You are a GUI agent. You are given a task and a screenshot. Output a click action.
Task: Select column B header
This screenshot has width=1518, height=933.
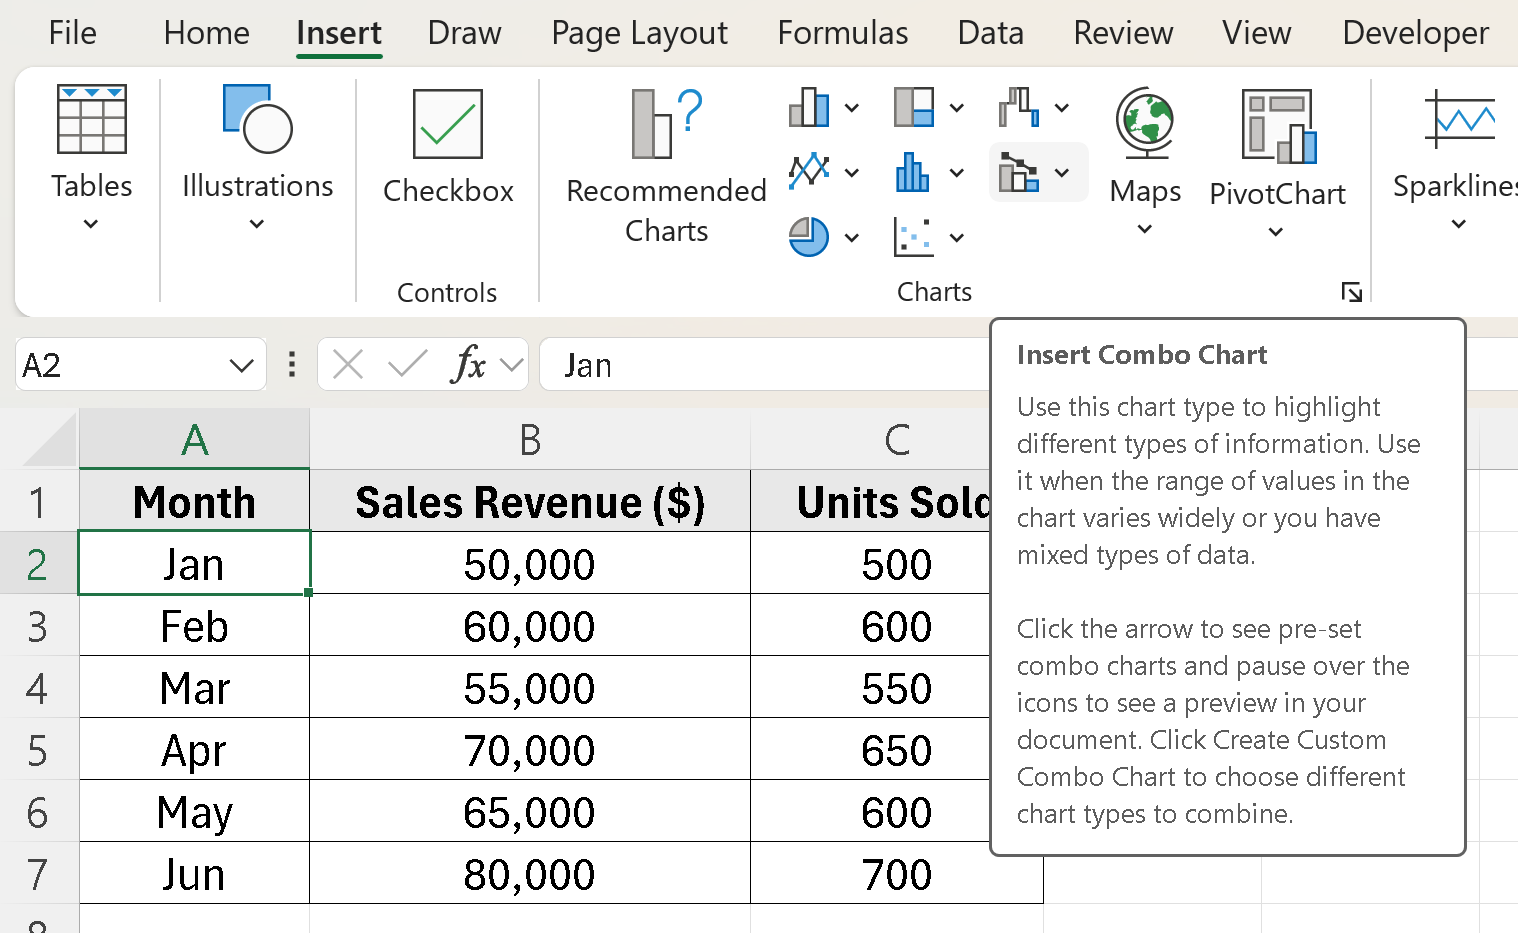(530, 440)
